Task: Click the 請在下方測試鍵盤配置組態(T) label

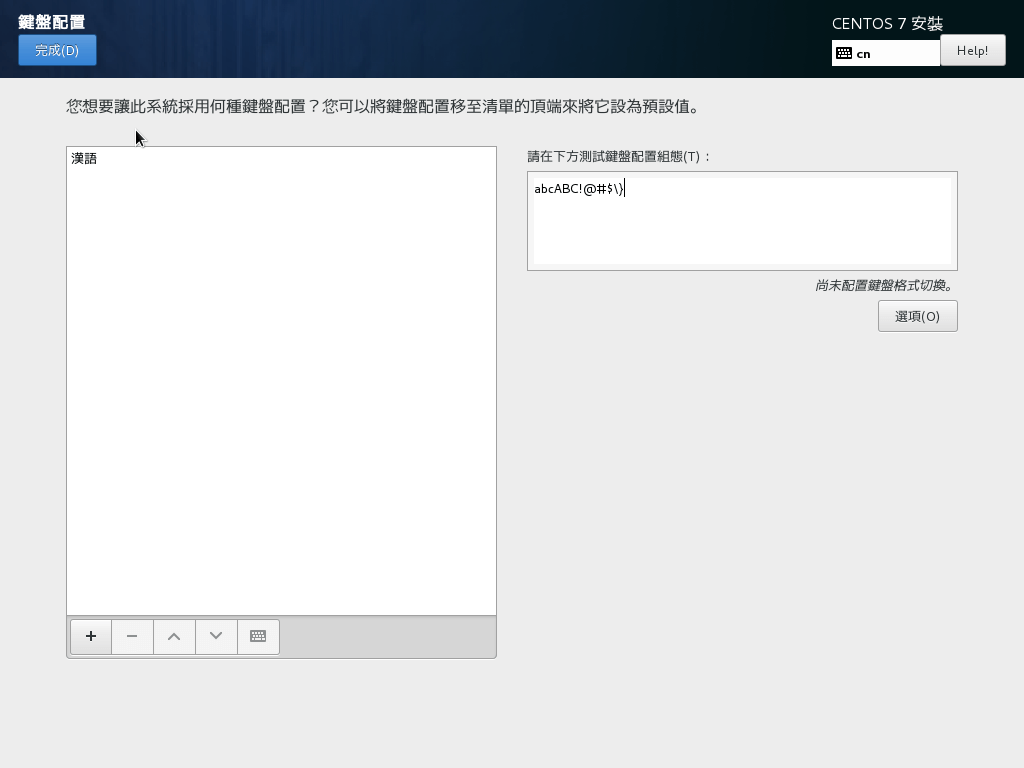Action: tap(619, 157)
